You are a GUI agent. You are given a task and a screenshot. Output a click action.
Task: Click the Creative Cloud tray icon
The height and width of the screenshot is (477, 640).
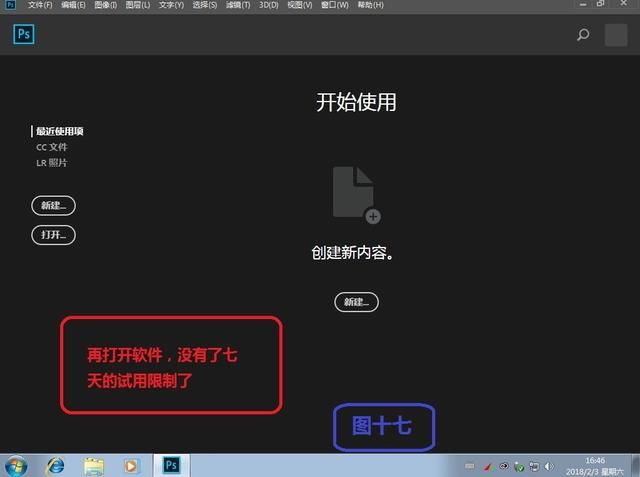(504, 466)
